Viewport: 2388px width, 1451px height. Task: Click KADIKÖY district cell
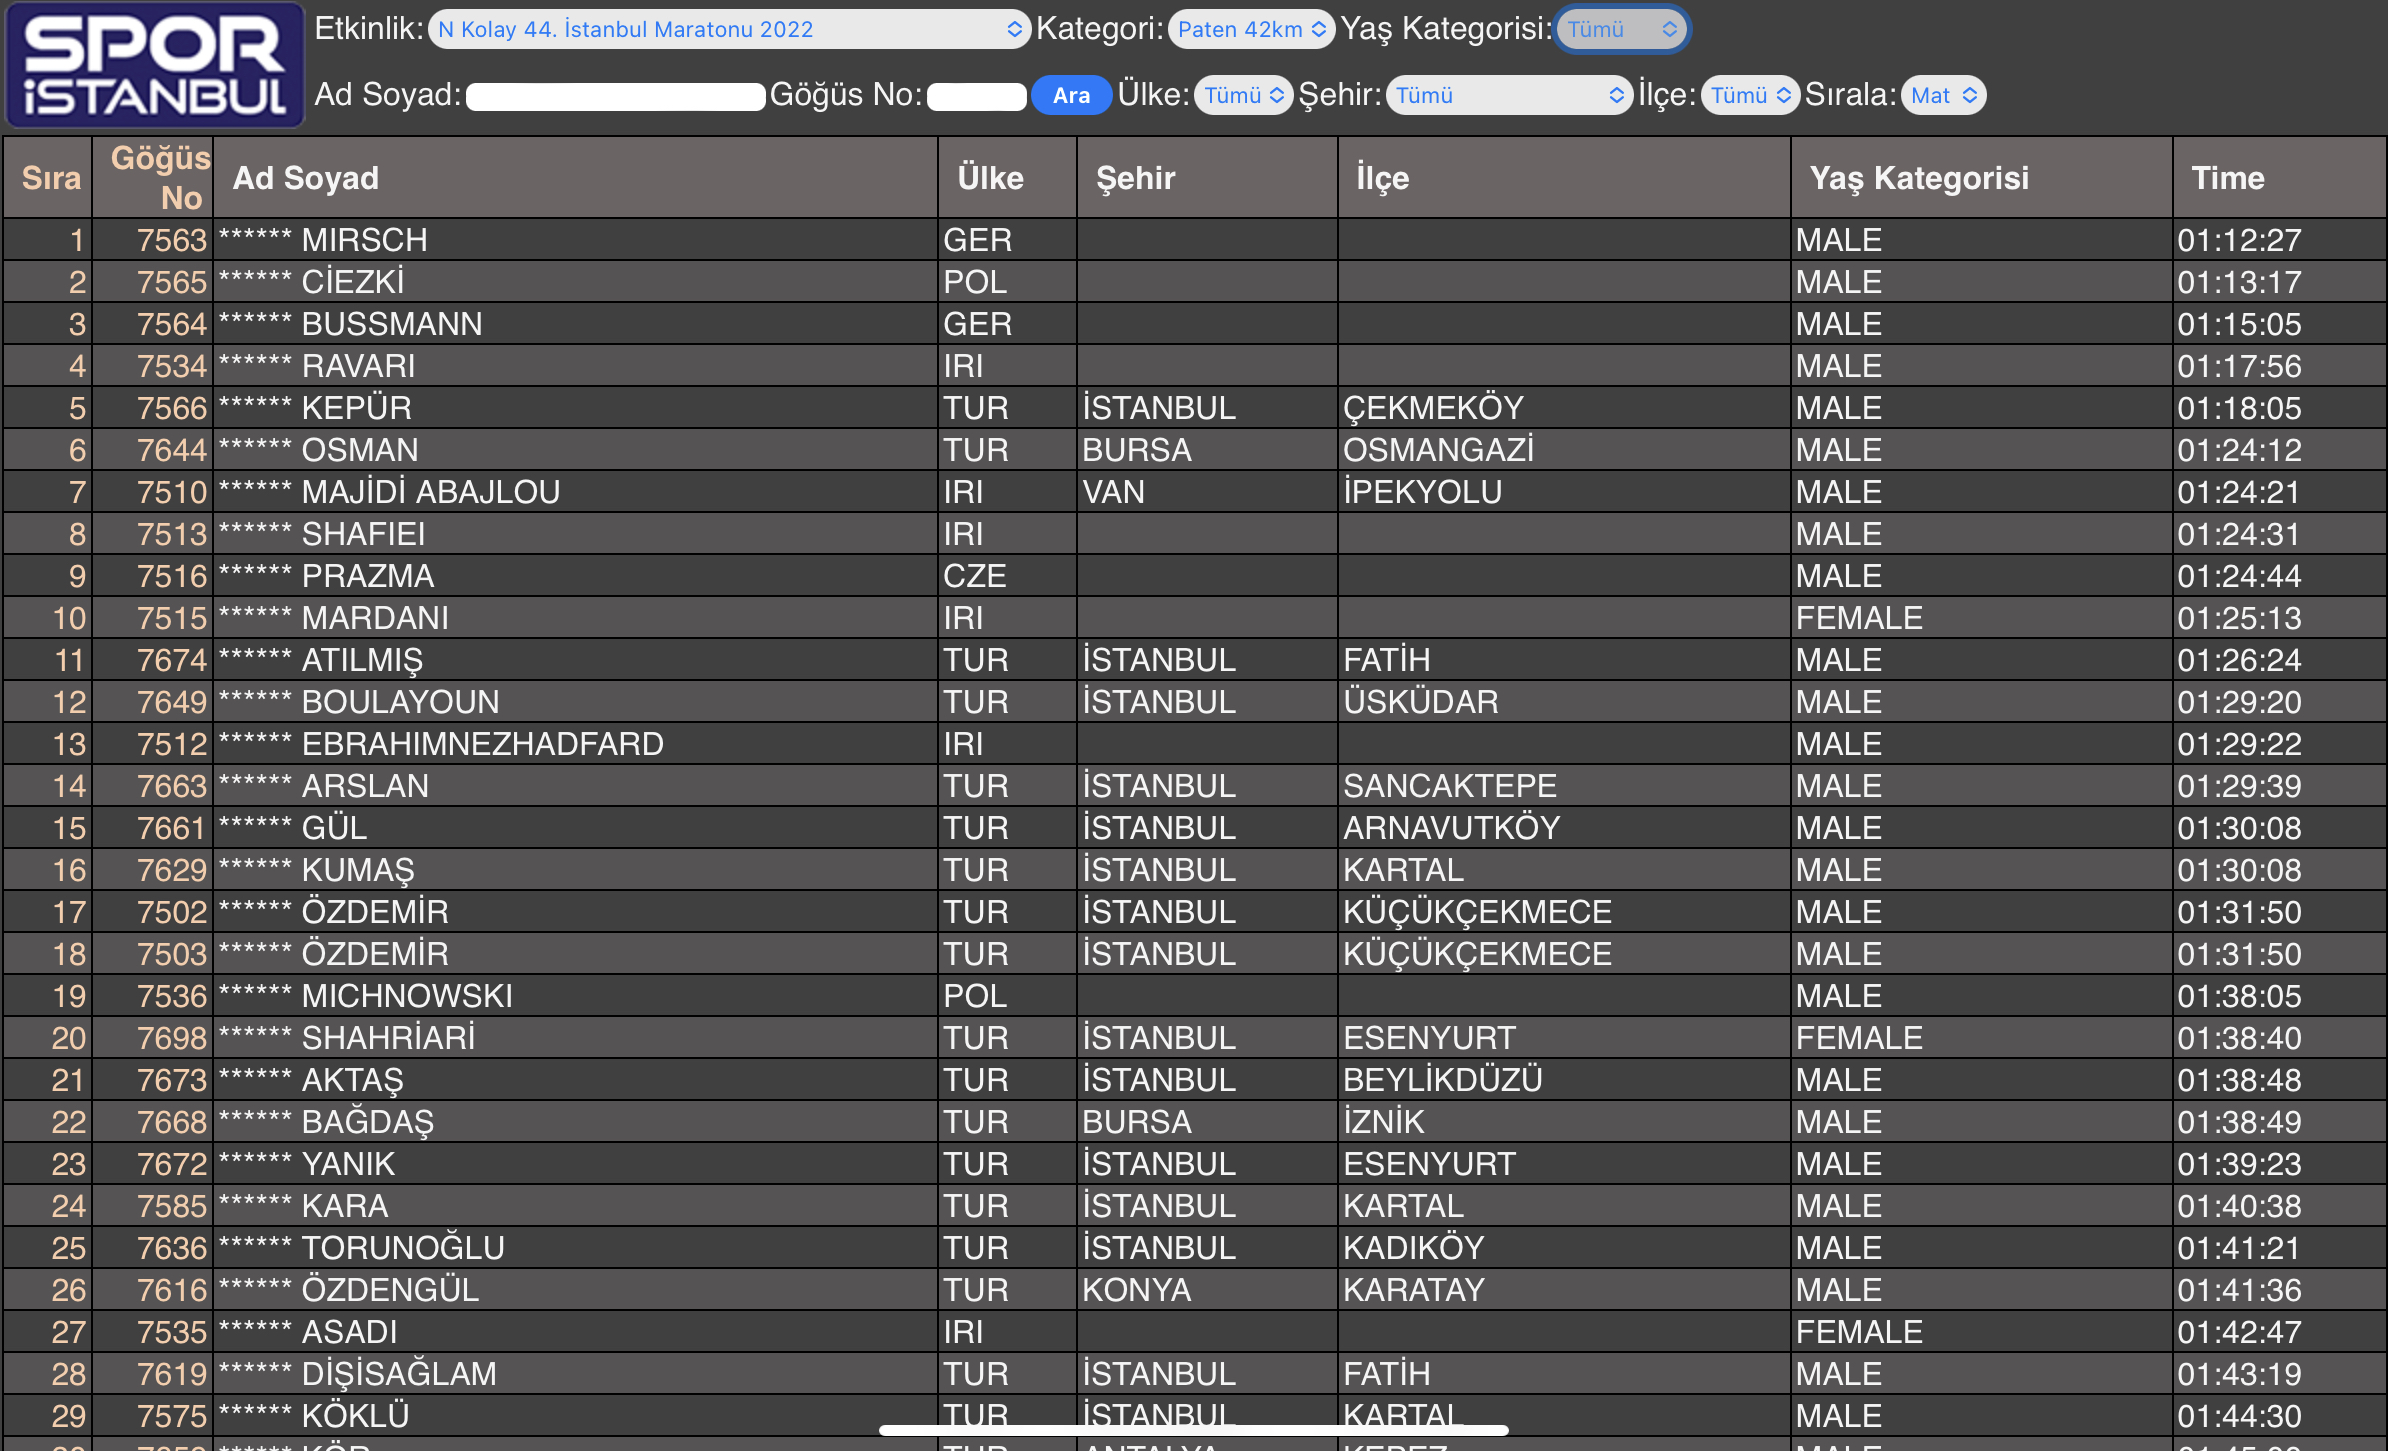click(x=1564, y=1249)
